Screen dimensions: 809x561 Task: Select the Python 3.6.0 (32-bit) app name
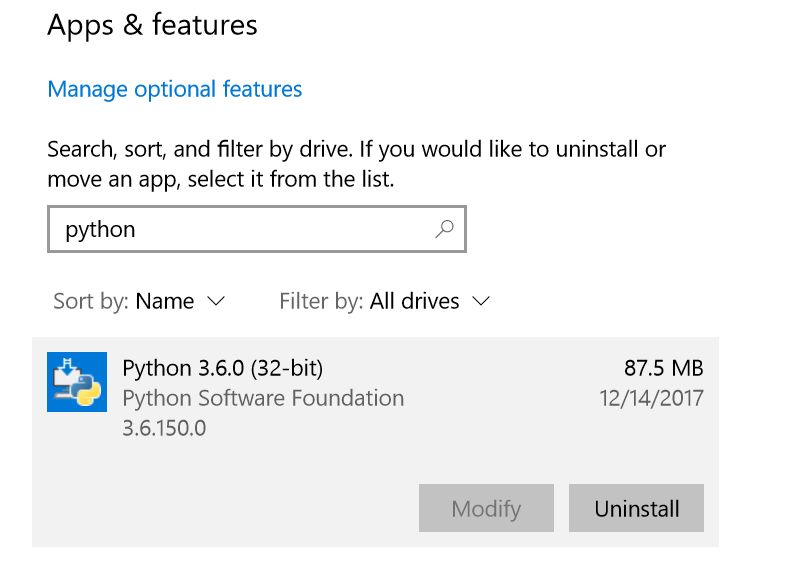click(x=222, y=367)
